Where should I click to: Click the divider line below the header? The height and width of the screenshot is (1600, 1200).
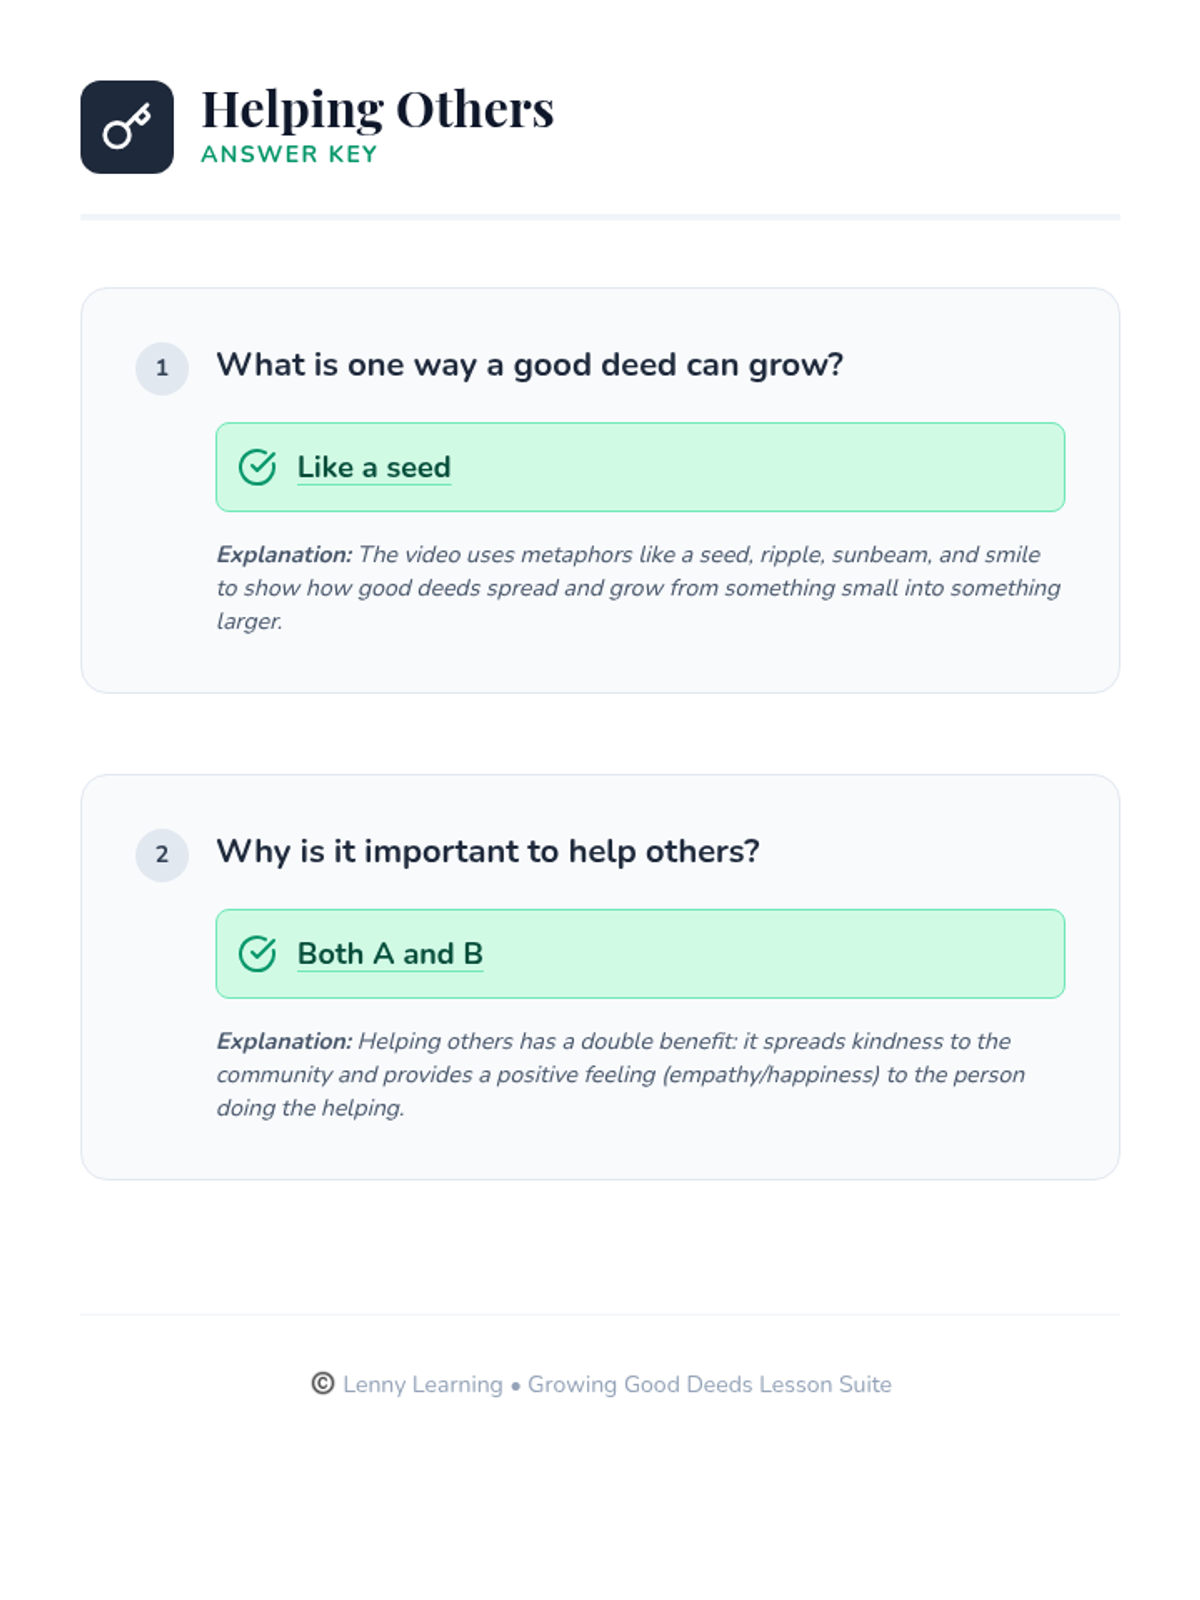[x=600, y=217]
